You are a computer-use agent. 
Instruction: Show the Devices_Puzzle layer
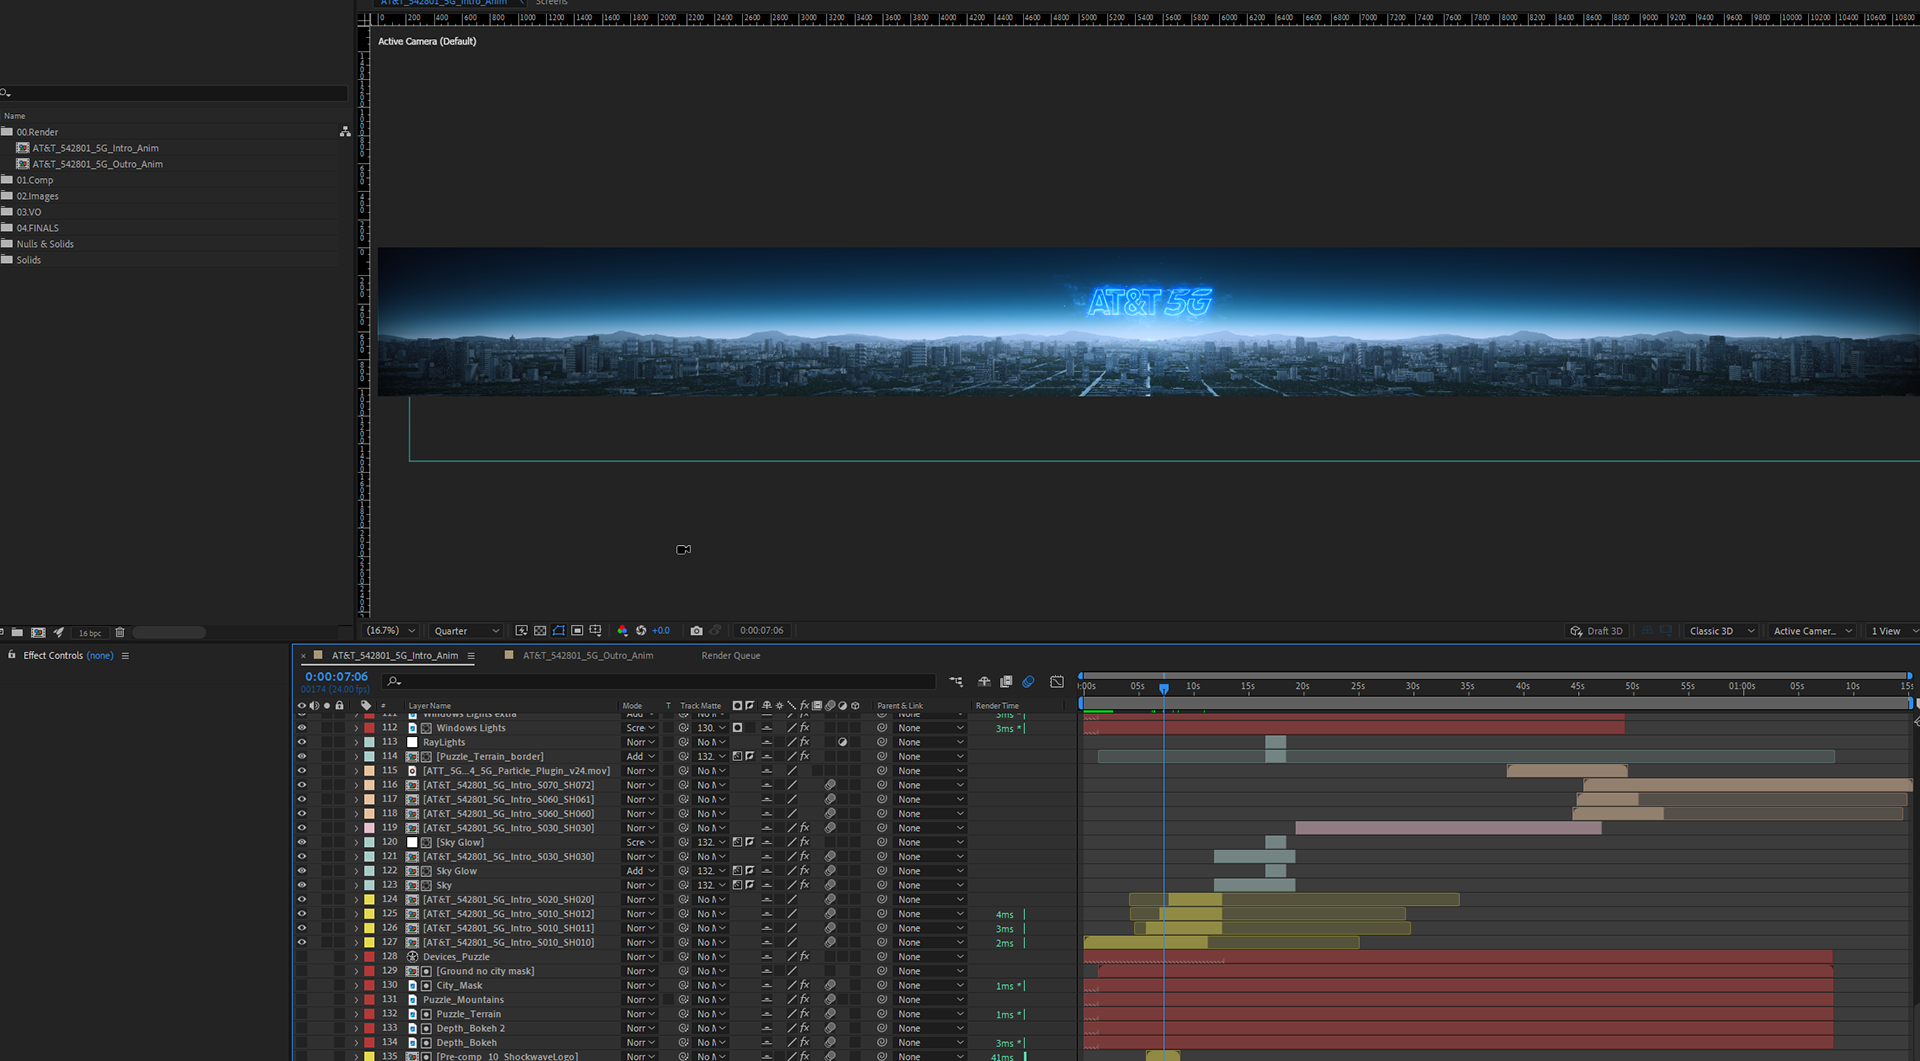coord(301,957)
